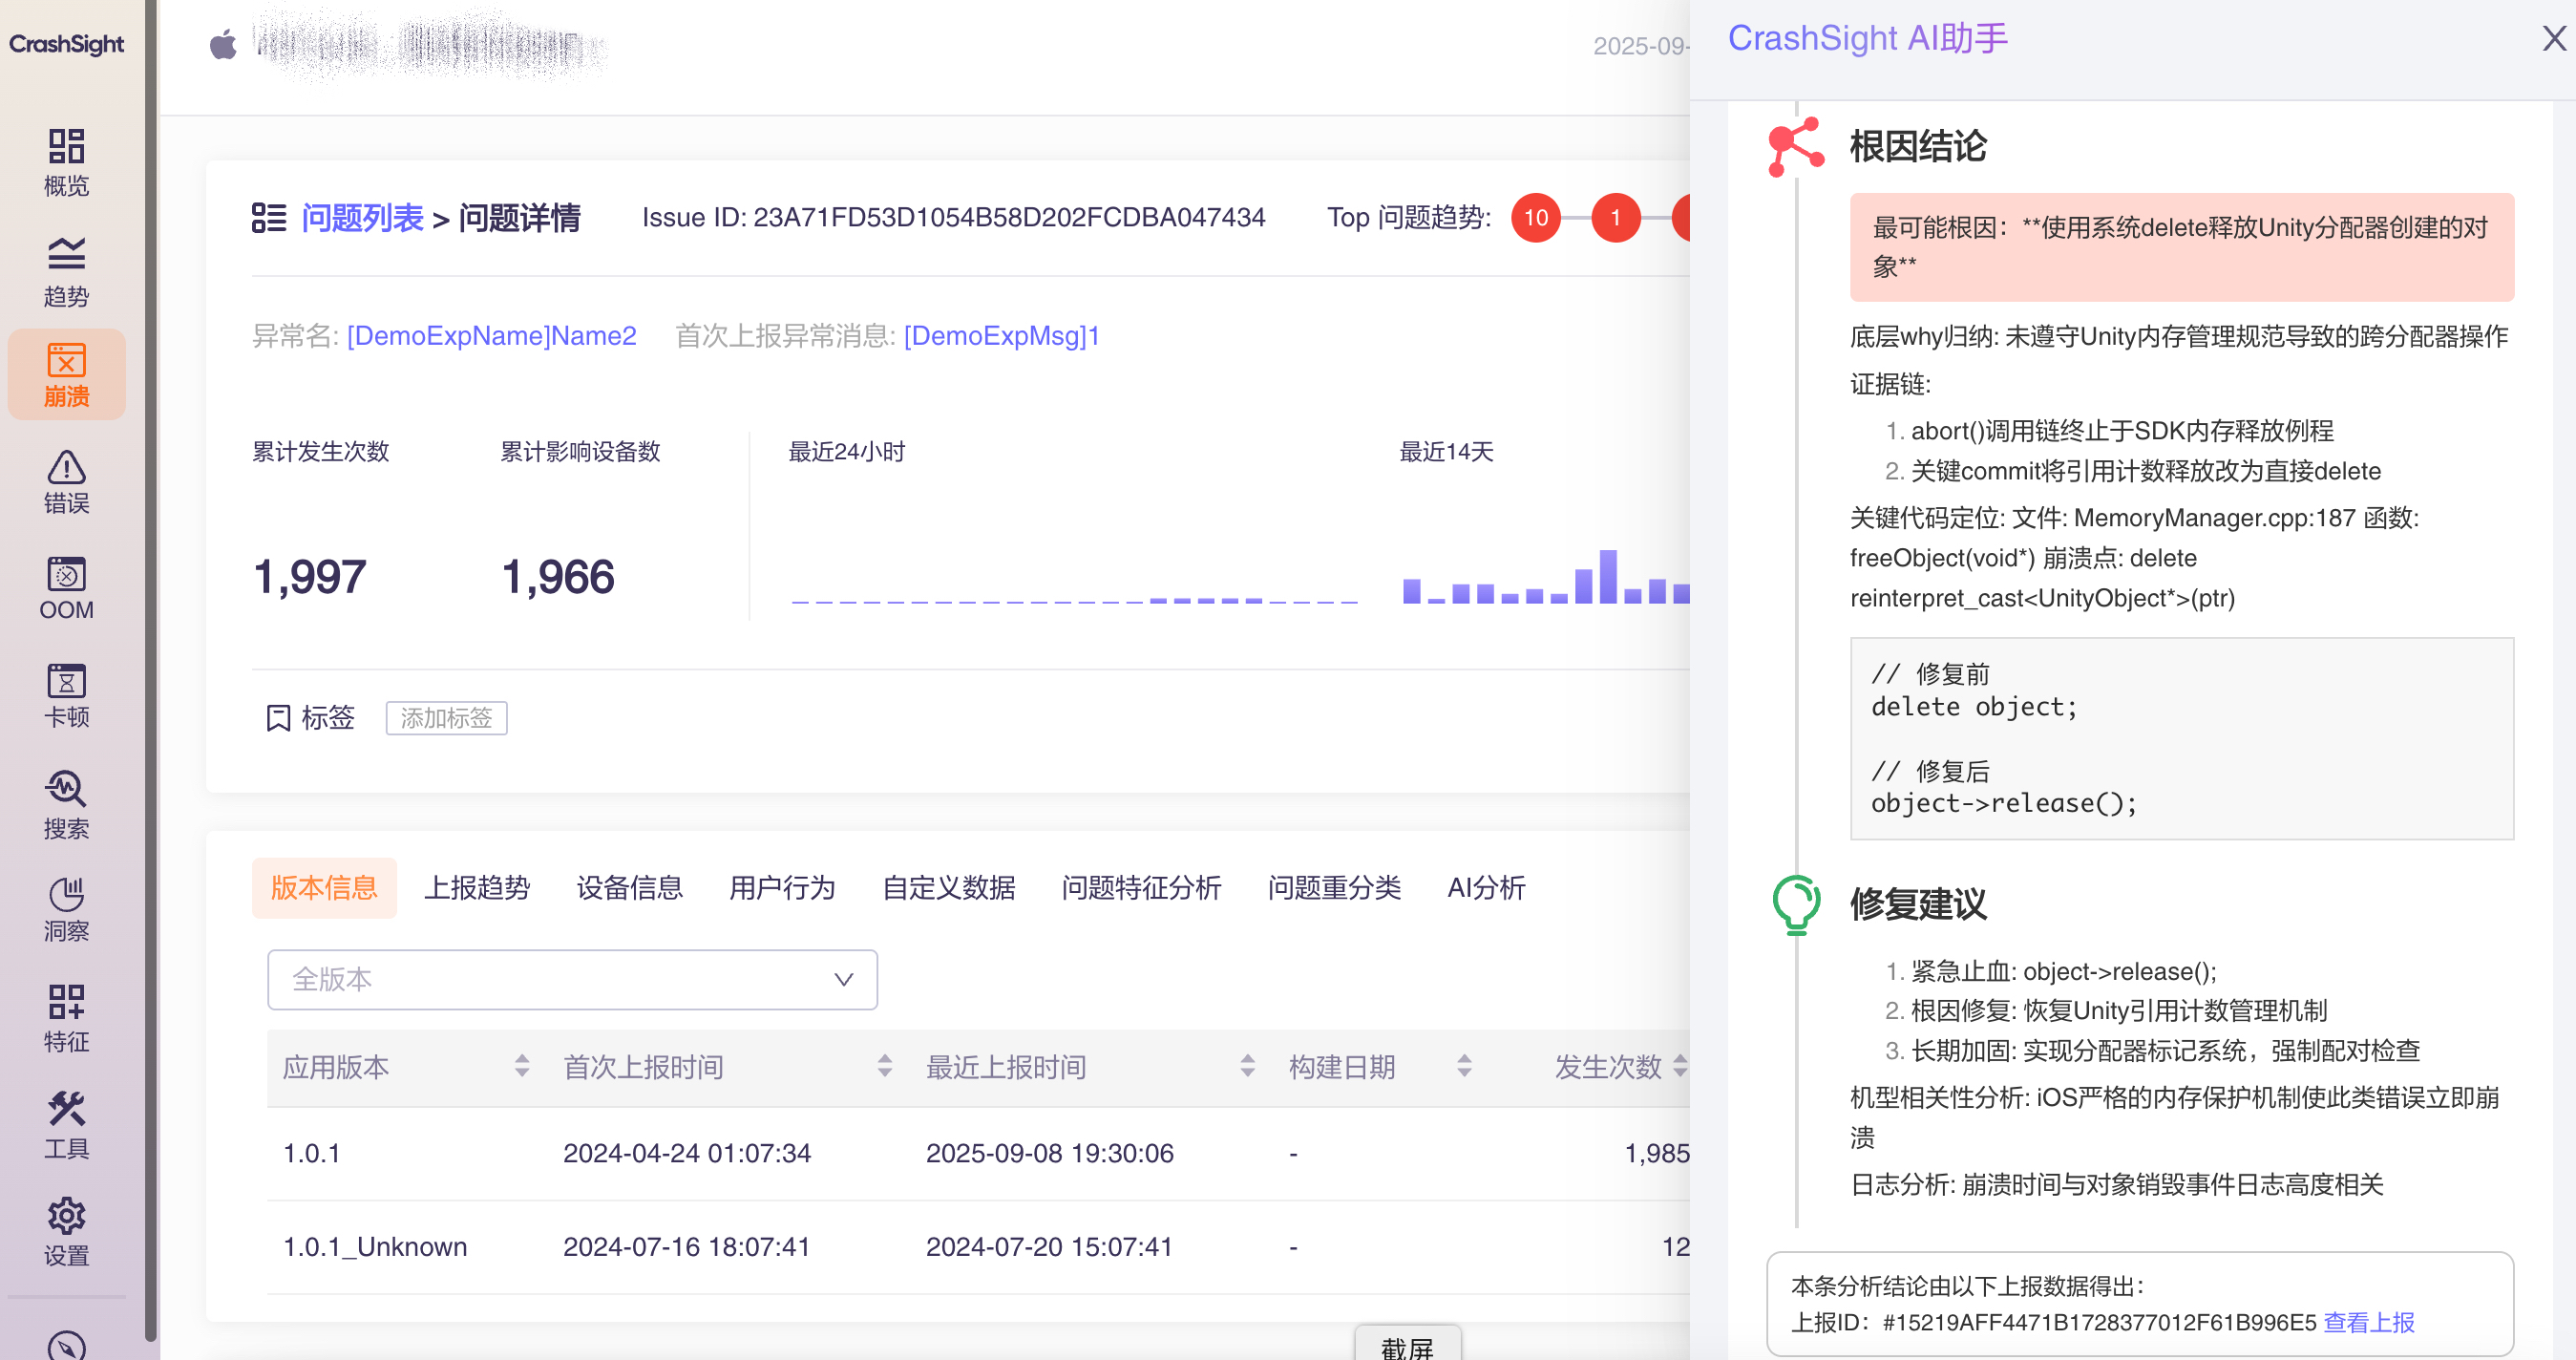Click the 标签 bookmark icon
The height and width of the screenshot is (1360, 2576).
click(278, 718)
